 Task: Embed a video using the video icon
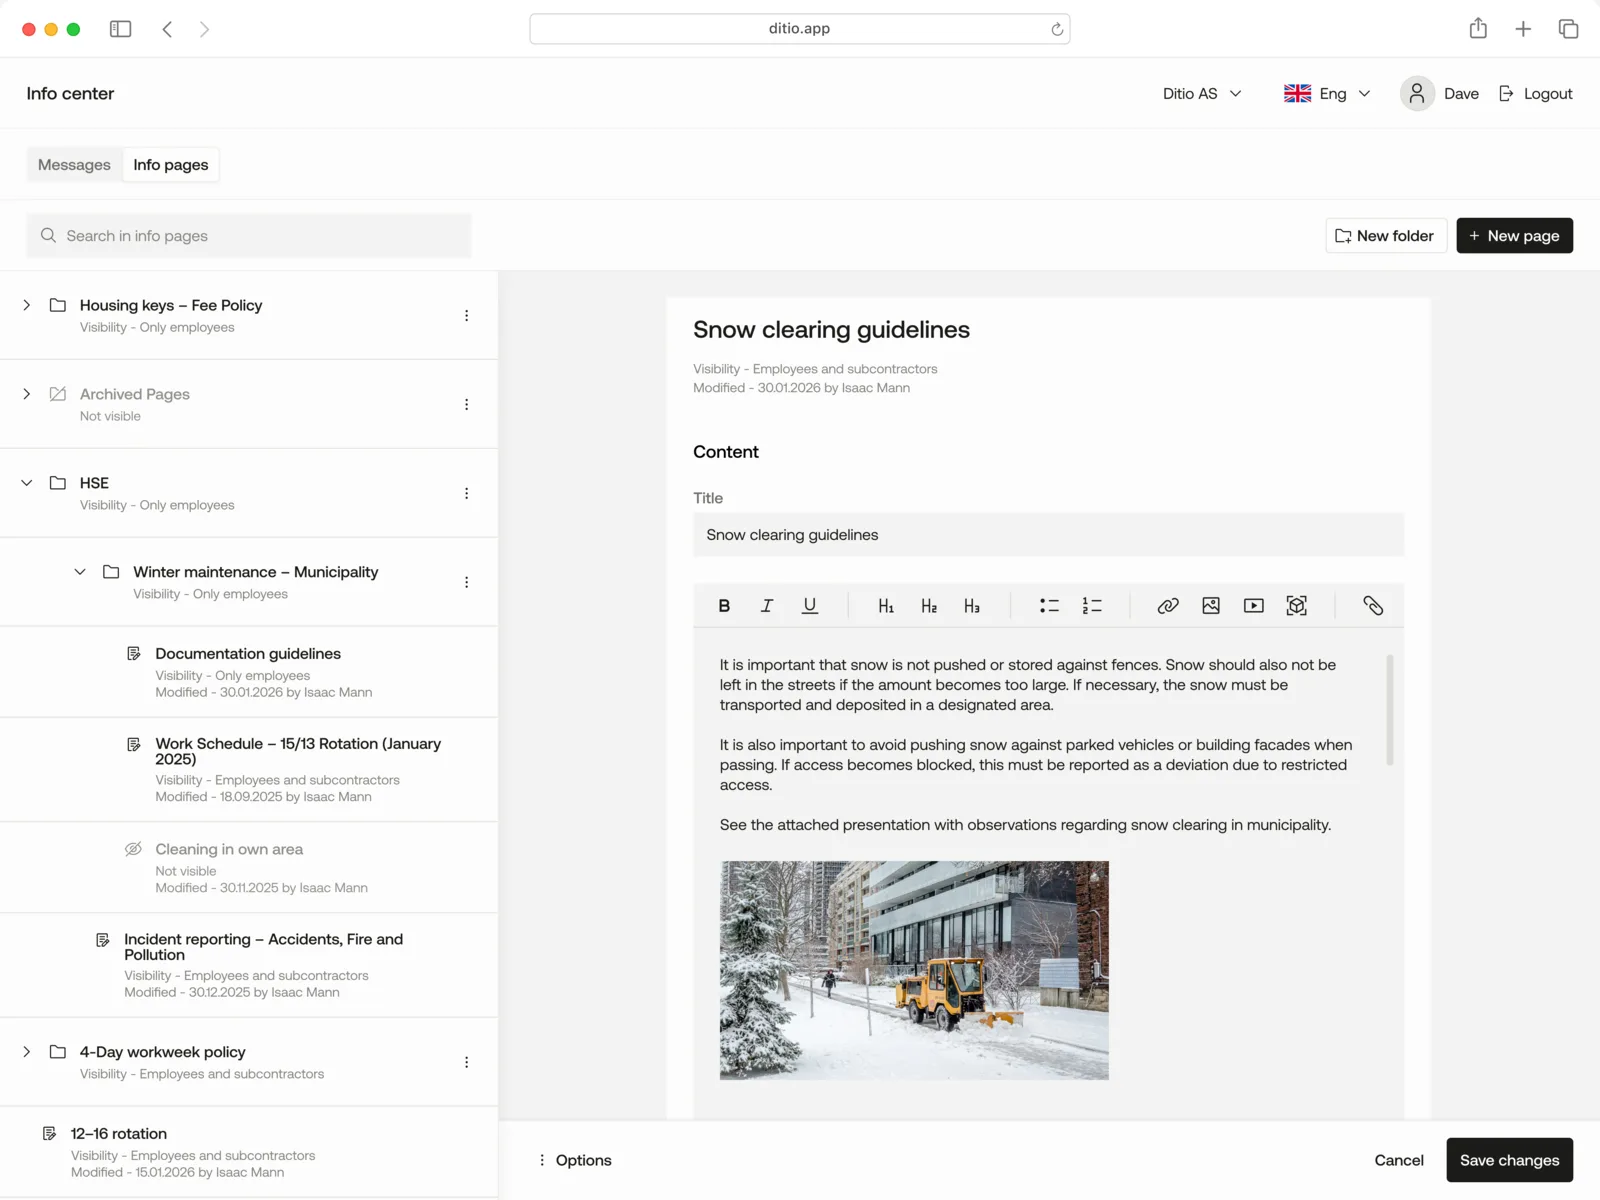1253,605
